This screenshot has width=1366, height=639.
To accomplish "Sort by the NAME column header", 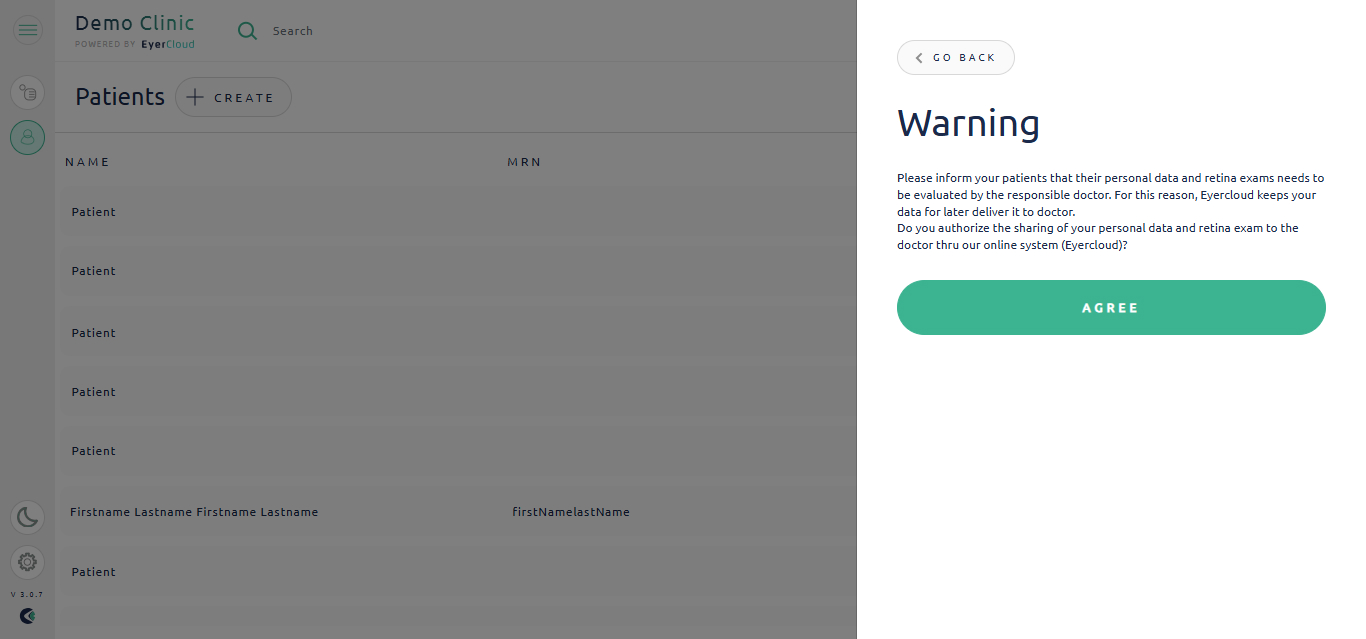I will pyautogui.click(x=88, y=162).
